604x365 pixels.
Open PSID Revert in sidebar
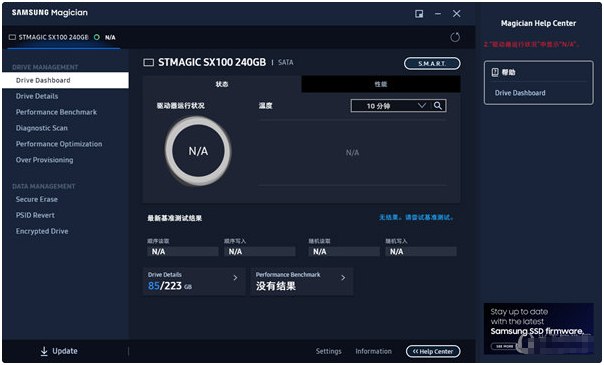(35, 215)
